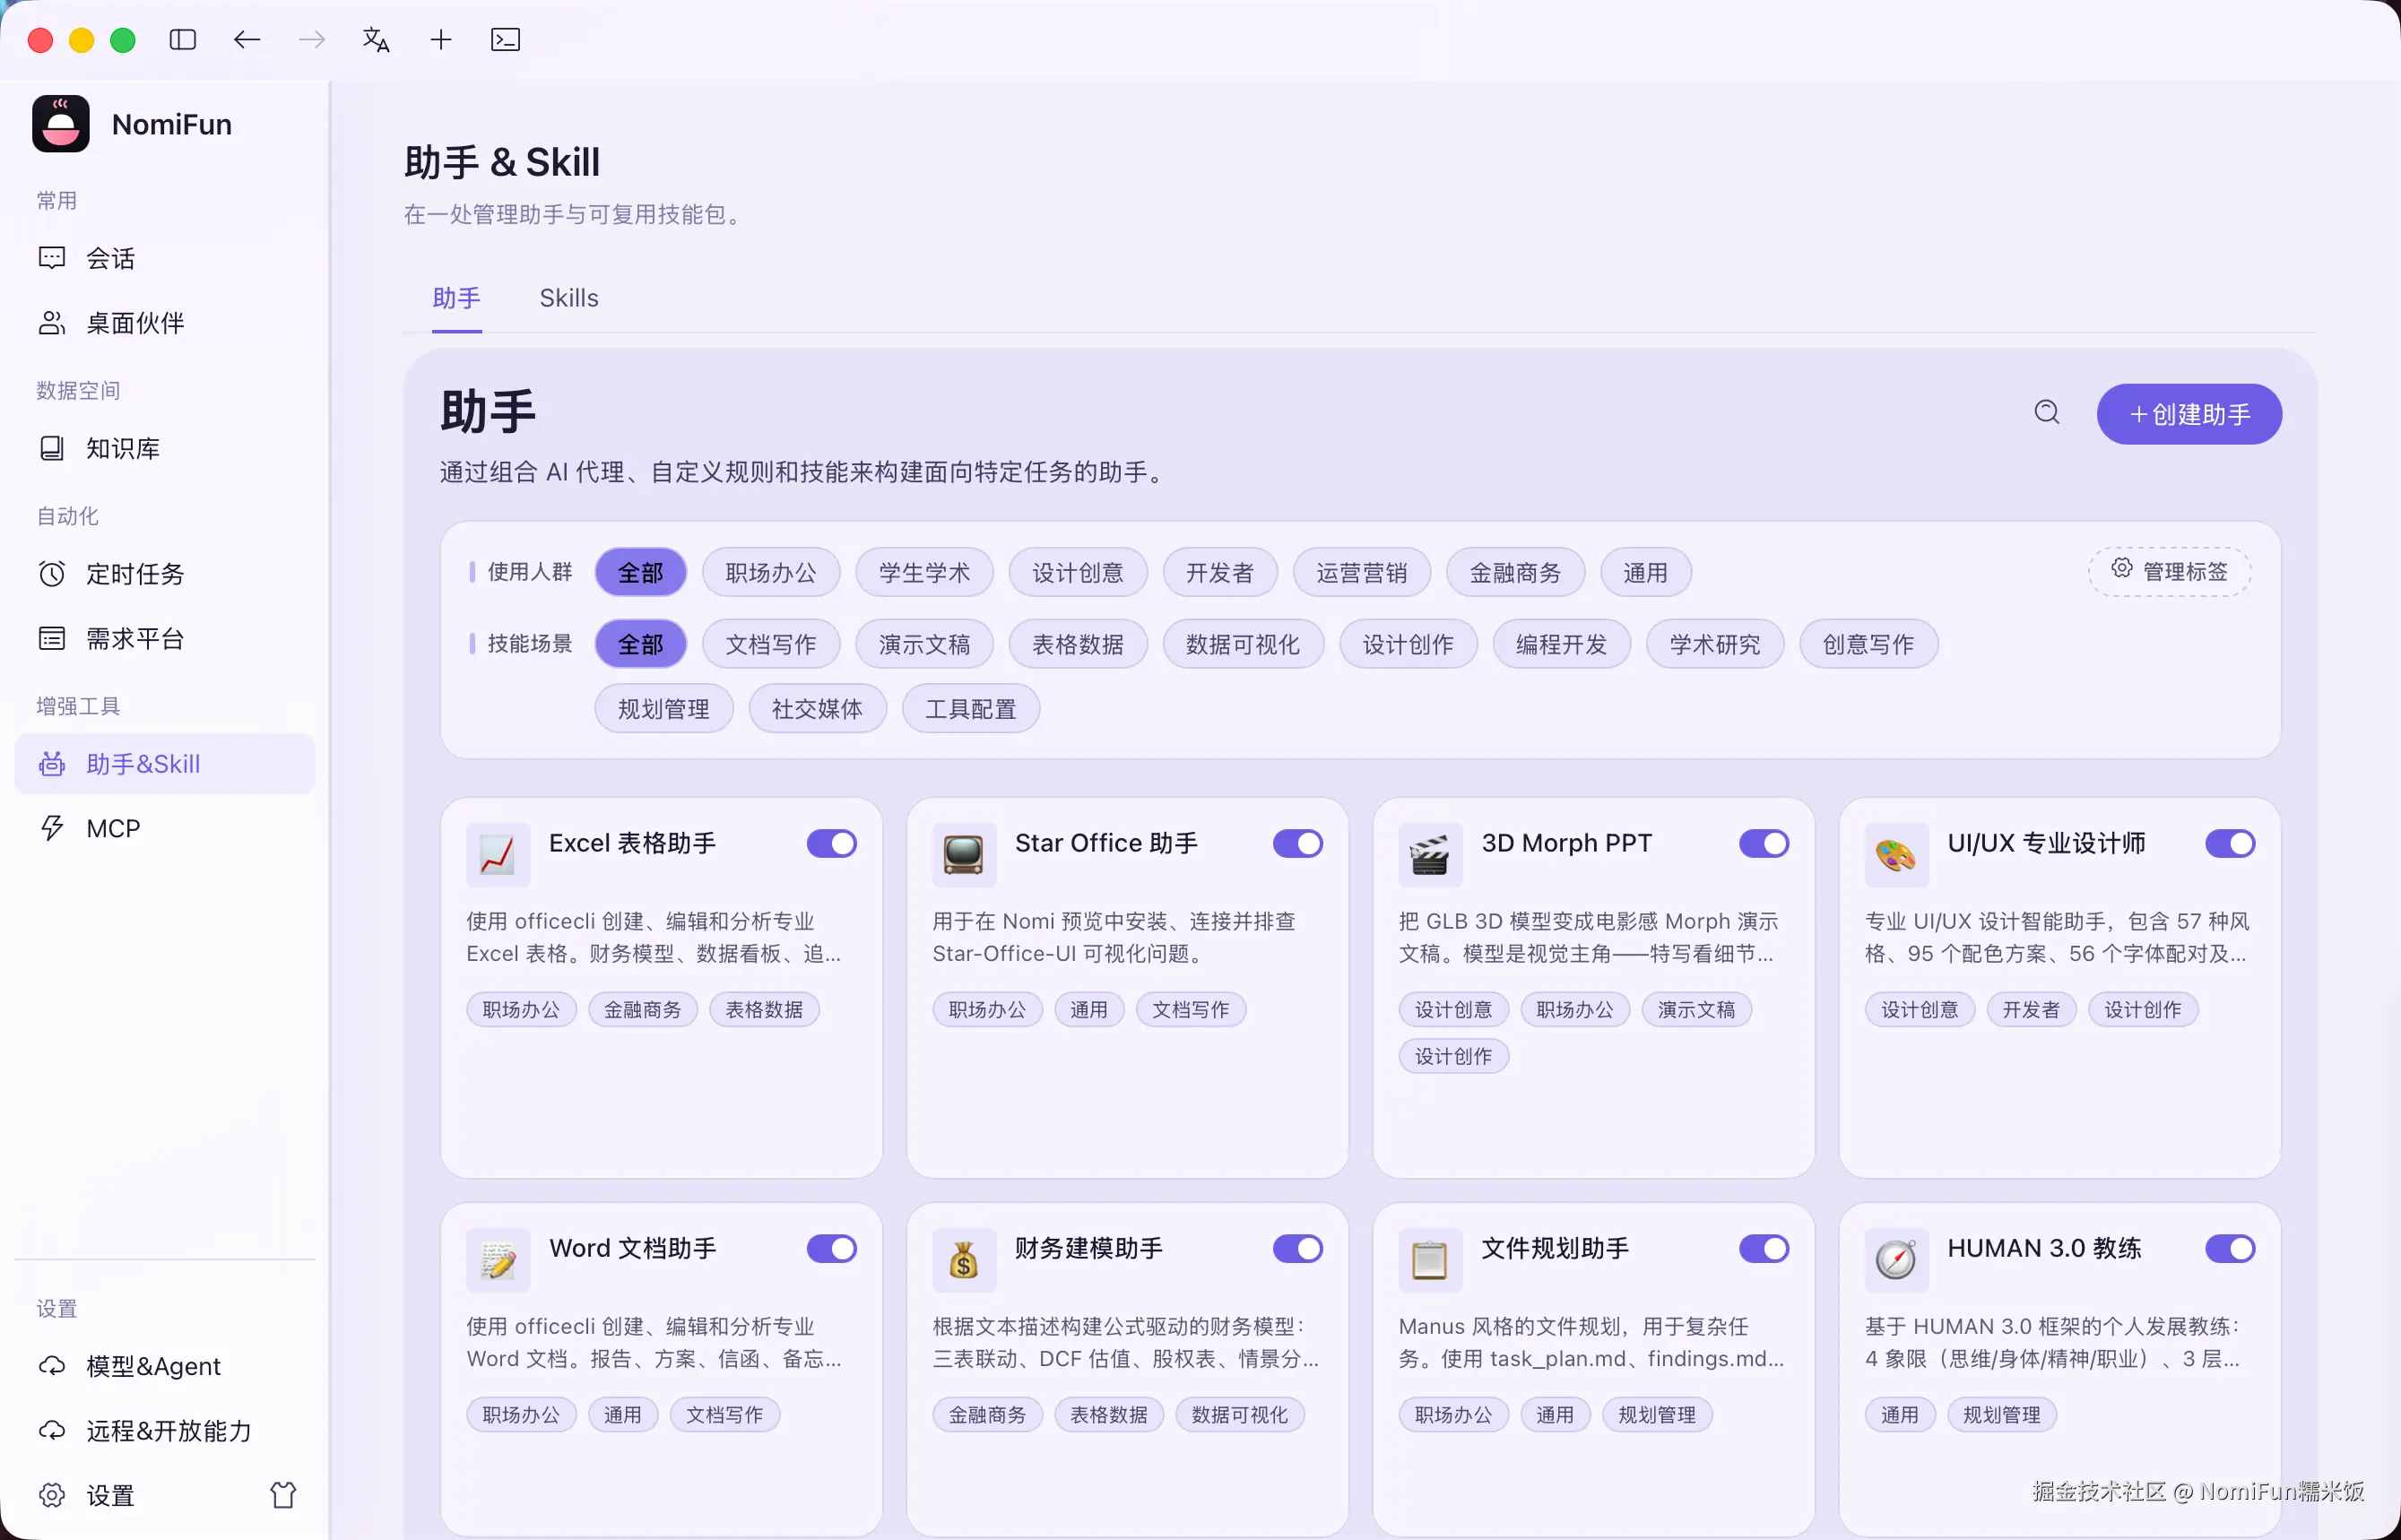
Task: Select 全部 in 技能场景 filter
Action: pyautogui.click(x=641, y=644)
